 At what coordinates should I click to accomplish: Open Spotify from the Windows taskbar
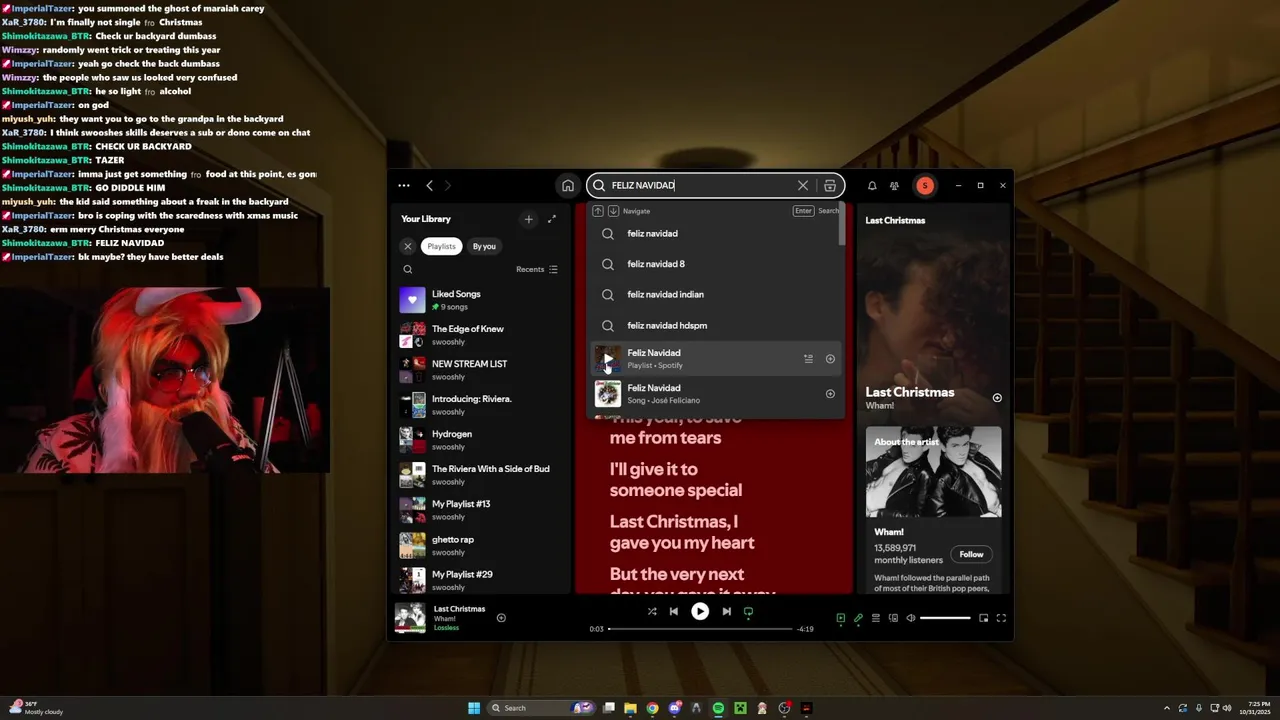point(718,708)
